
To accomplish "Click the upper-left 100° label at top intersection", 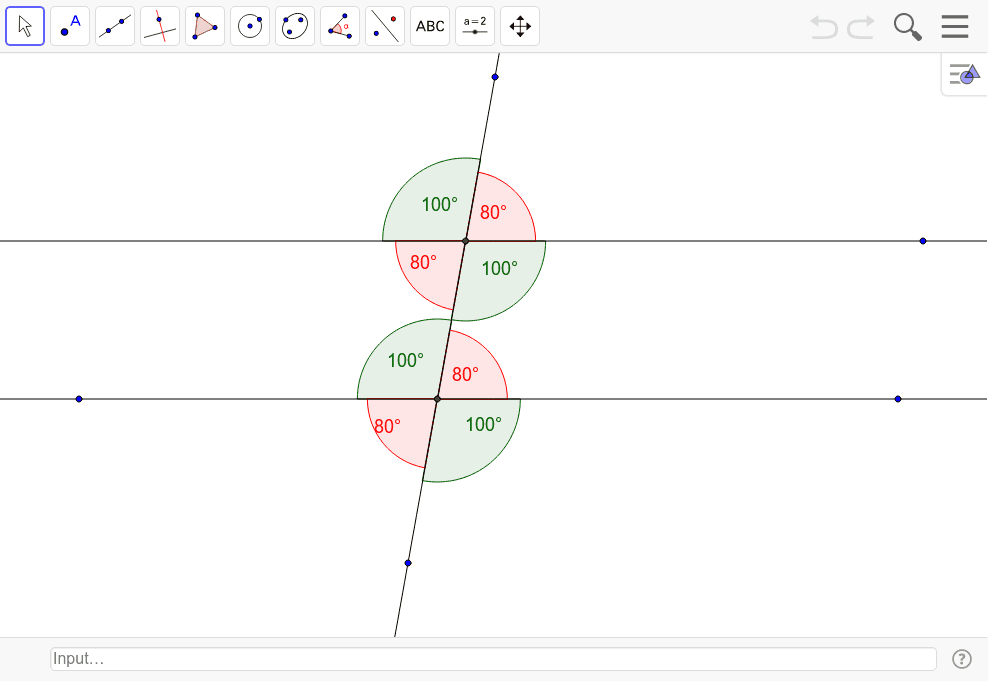I will click(x=440, y=204).
